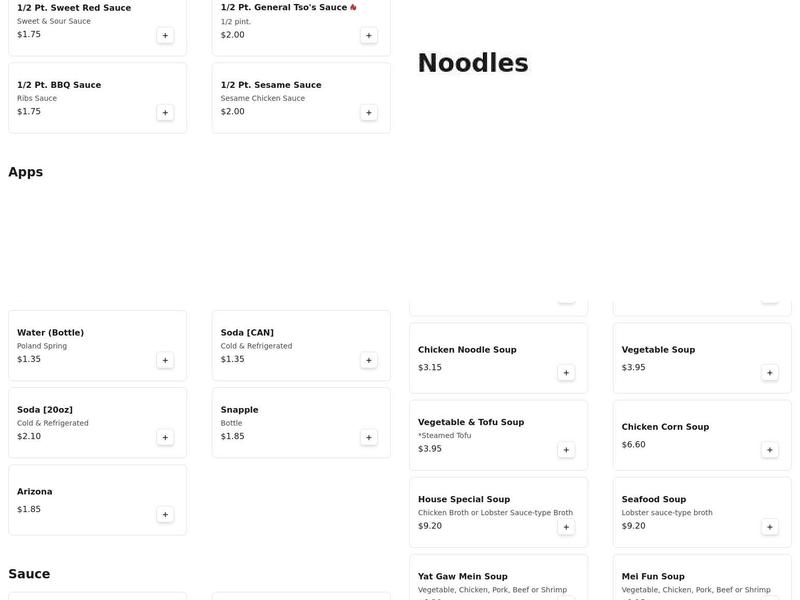
Task: Select the Sauce section heading
Action: [29, 574]
